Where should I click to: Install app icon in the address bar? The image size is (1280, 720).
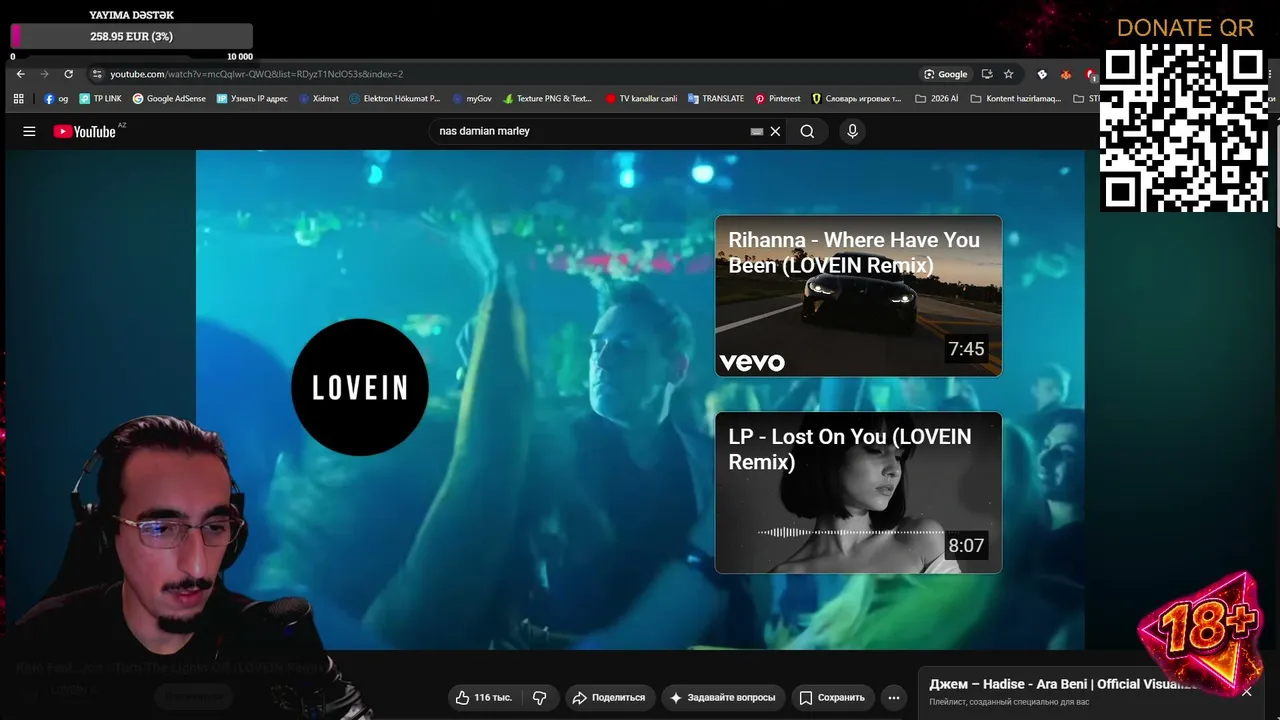[987, 74]
